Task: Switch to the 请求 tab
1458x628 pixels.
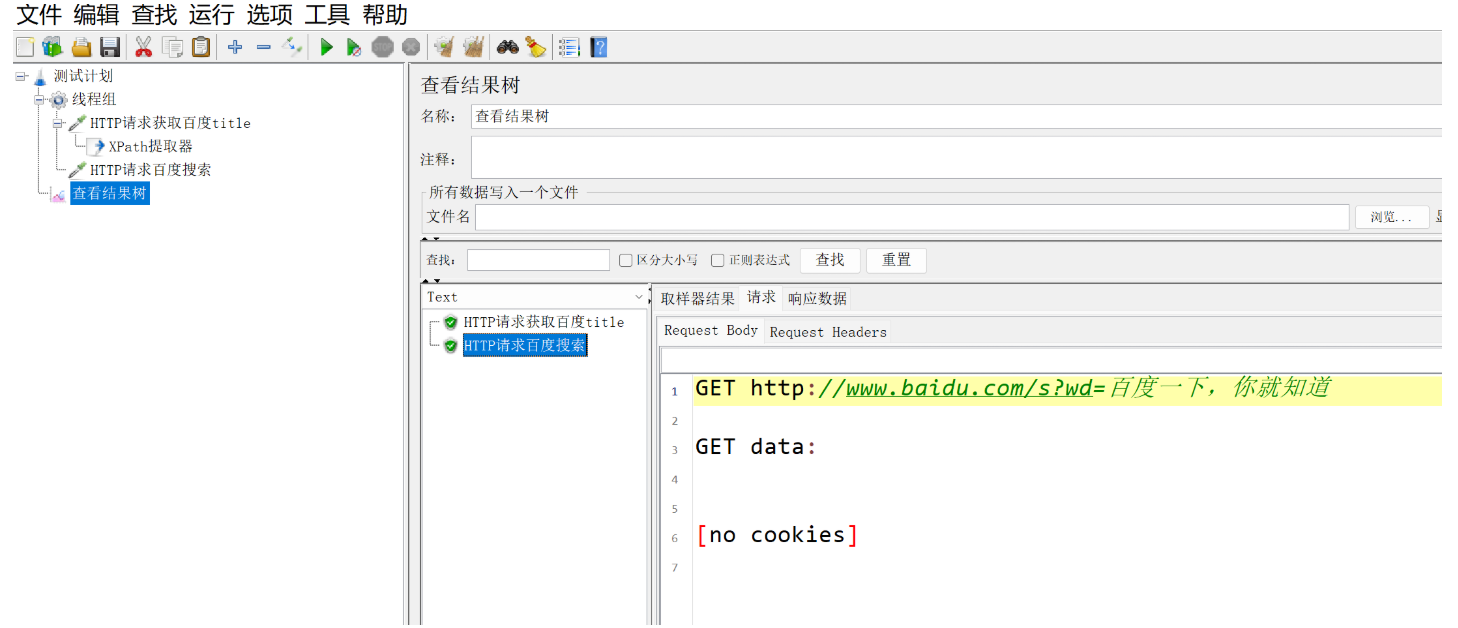Action: tap(761, 297)
